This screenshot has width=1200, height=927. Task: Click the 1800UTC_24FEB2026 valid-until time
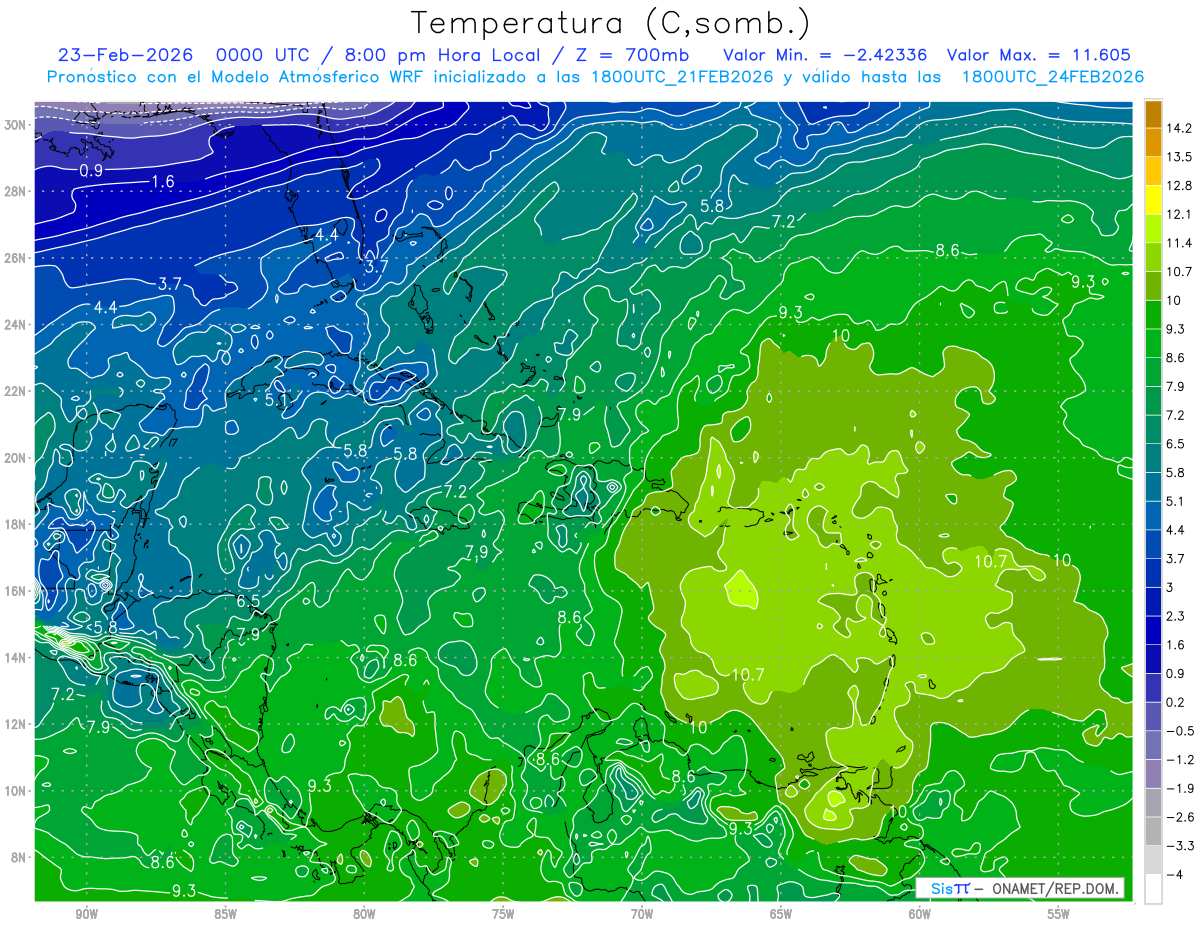pos(1053,77)
